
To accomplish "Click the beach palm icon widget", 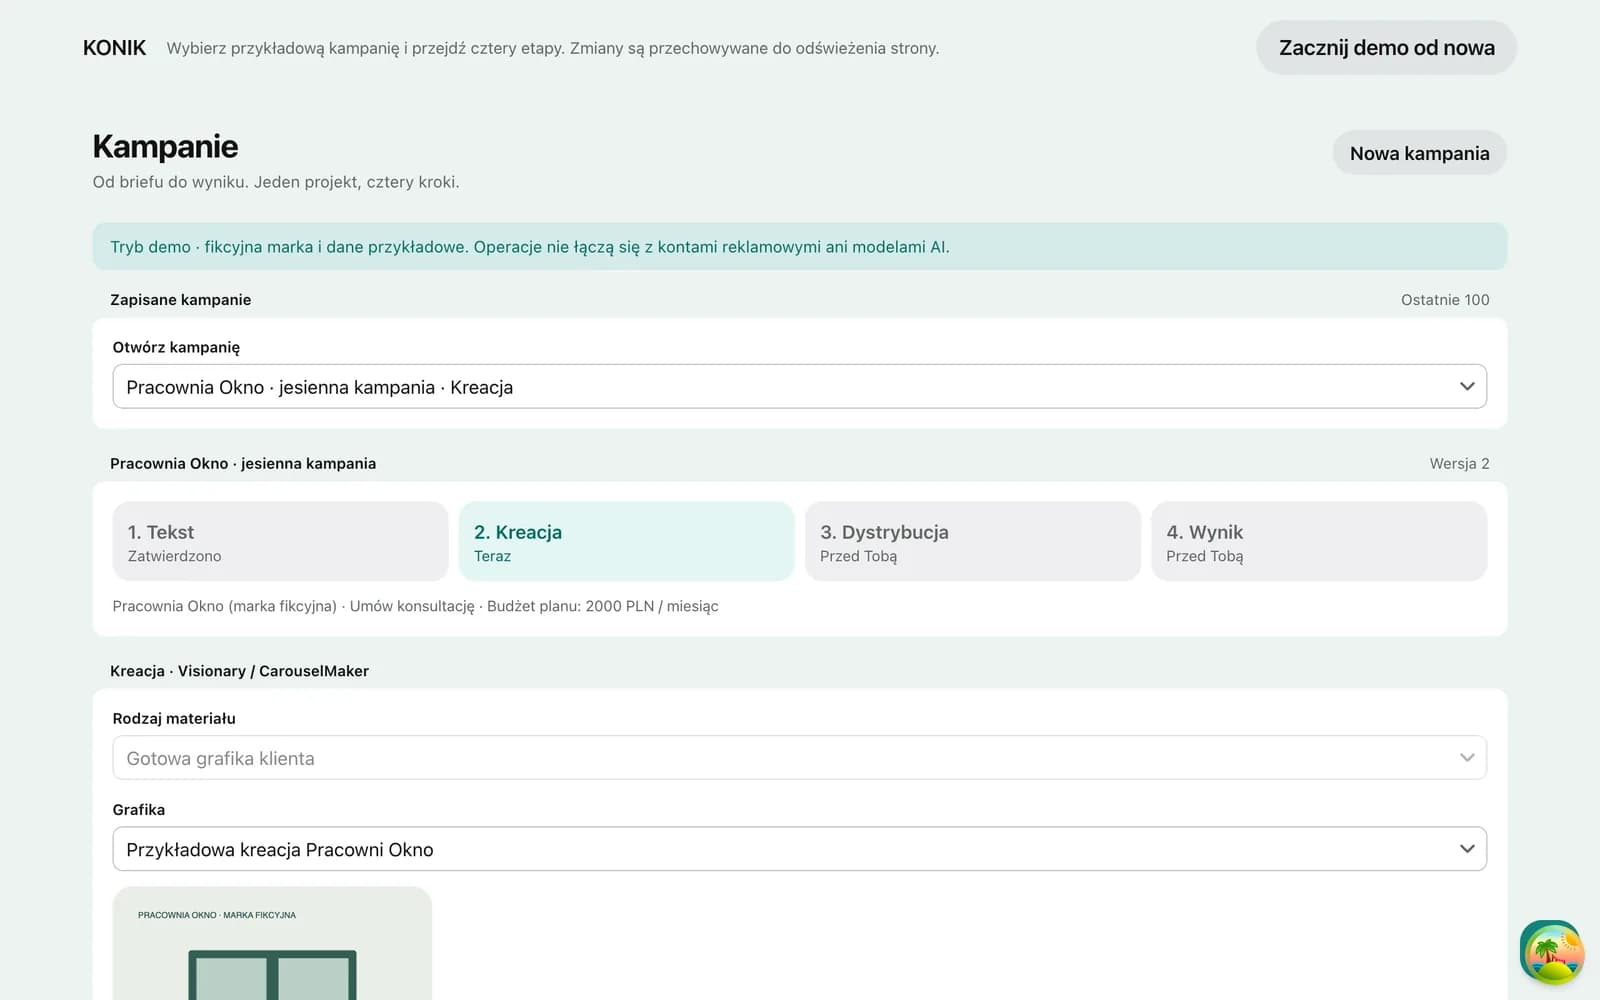I will (x=1551, y=952).
